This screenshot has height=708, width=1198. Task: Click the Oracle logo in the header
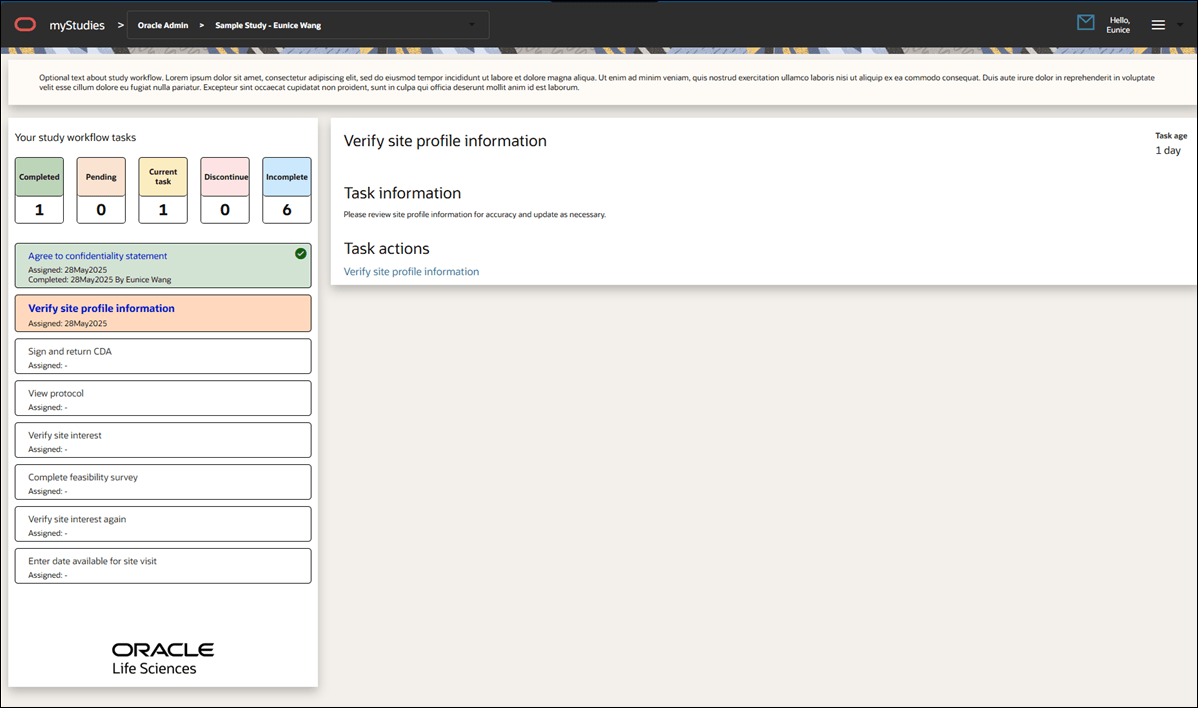click(x=25, y=24)
